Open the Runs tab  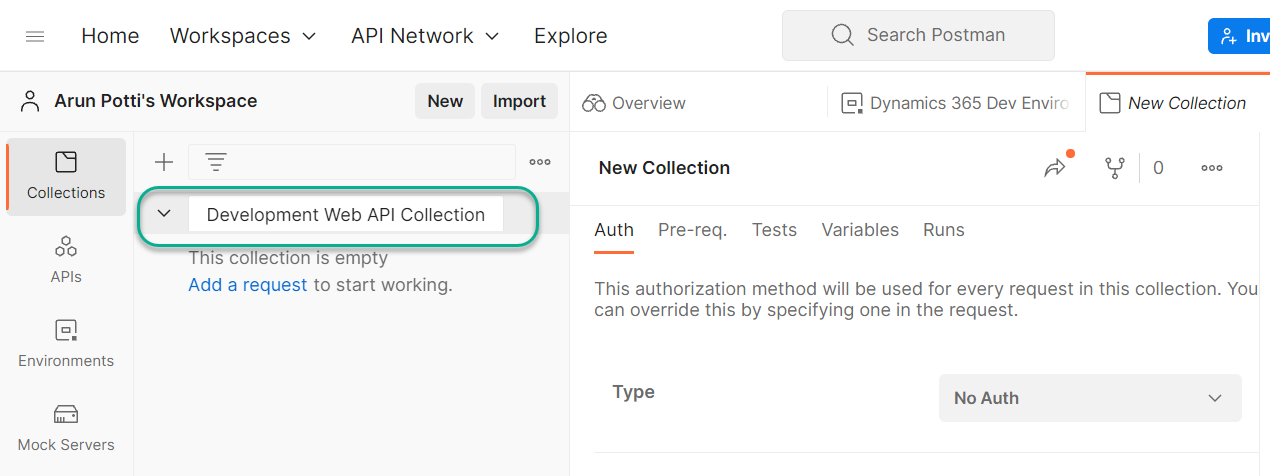point(944,230)
